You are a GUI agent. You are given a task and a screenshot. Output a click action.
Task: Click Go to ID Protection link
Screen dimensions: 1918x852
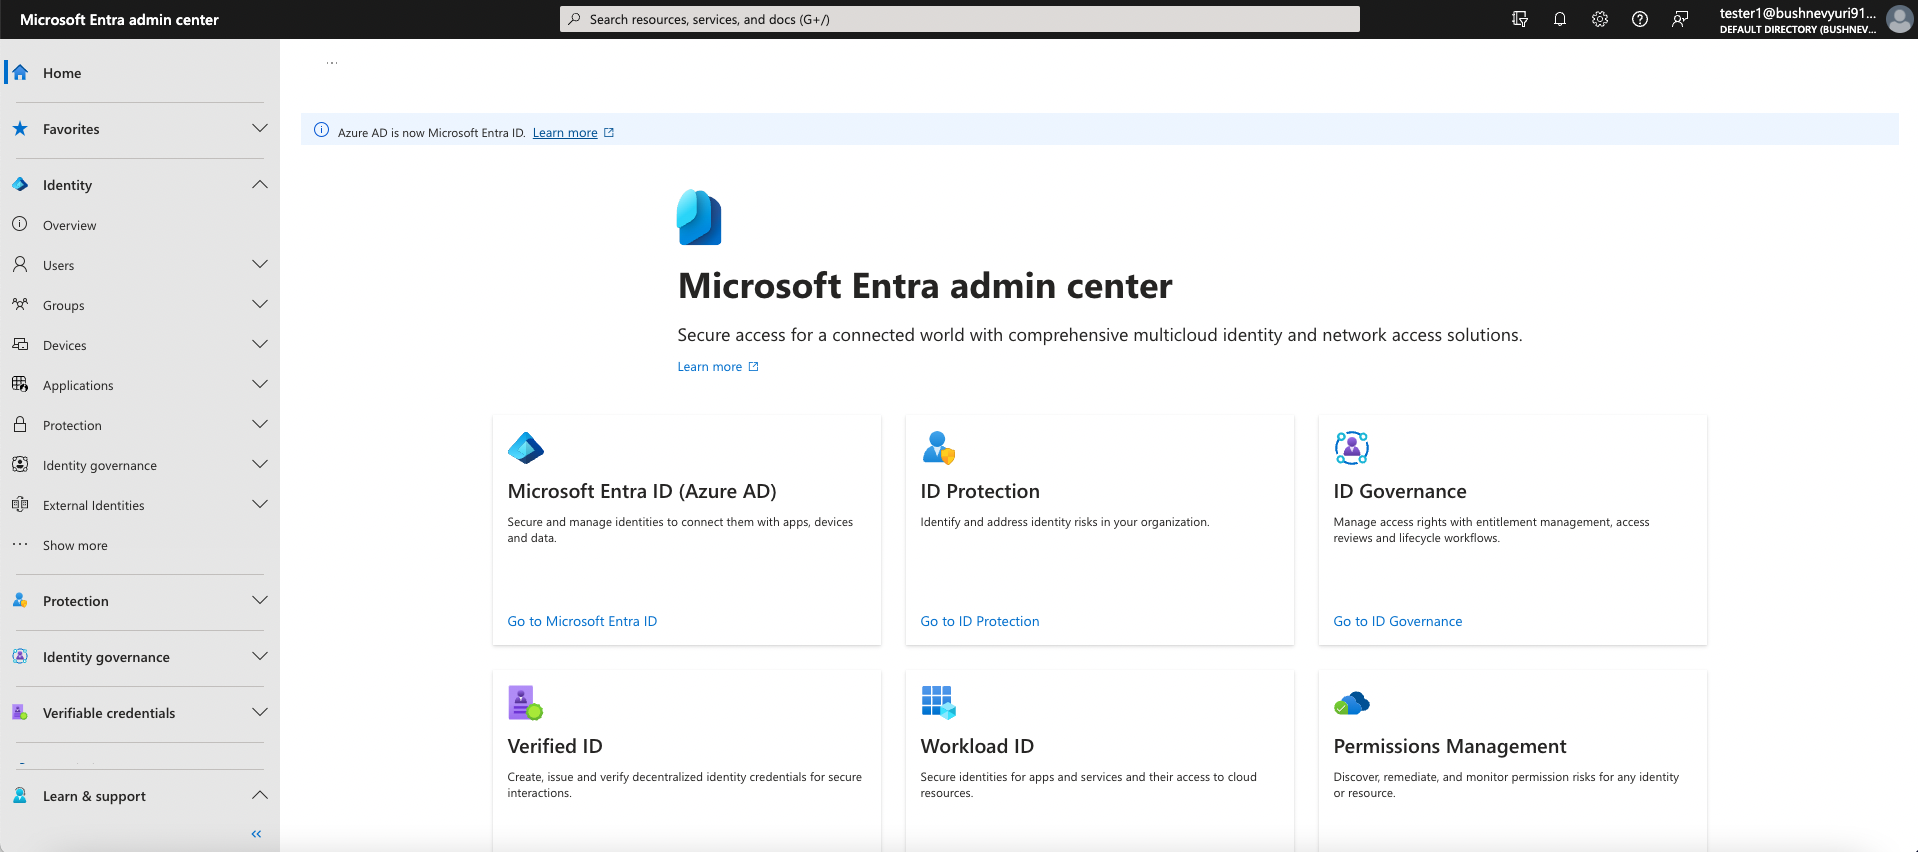980,621
